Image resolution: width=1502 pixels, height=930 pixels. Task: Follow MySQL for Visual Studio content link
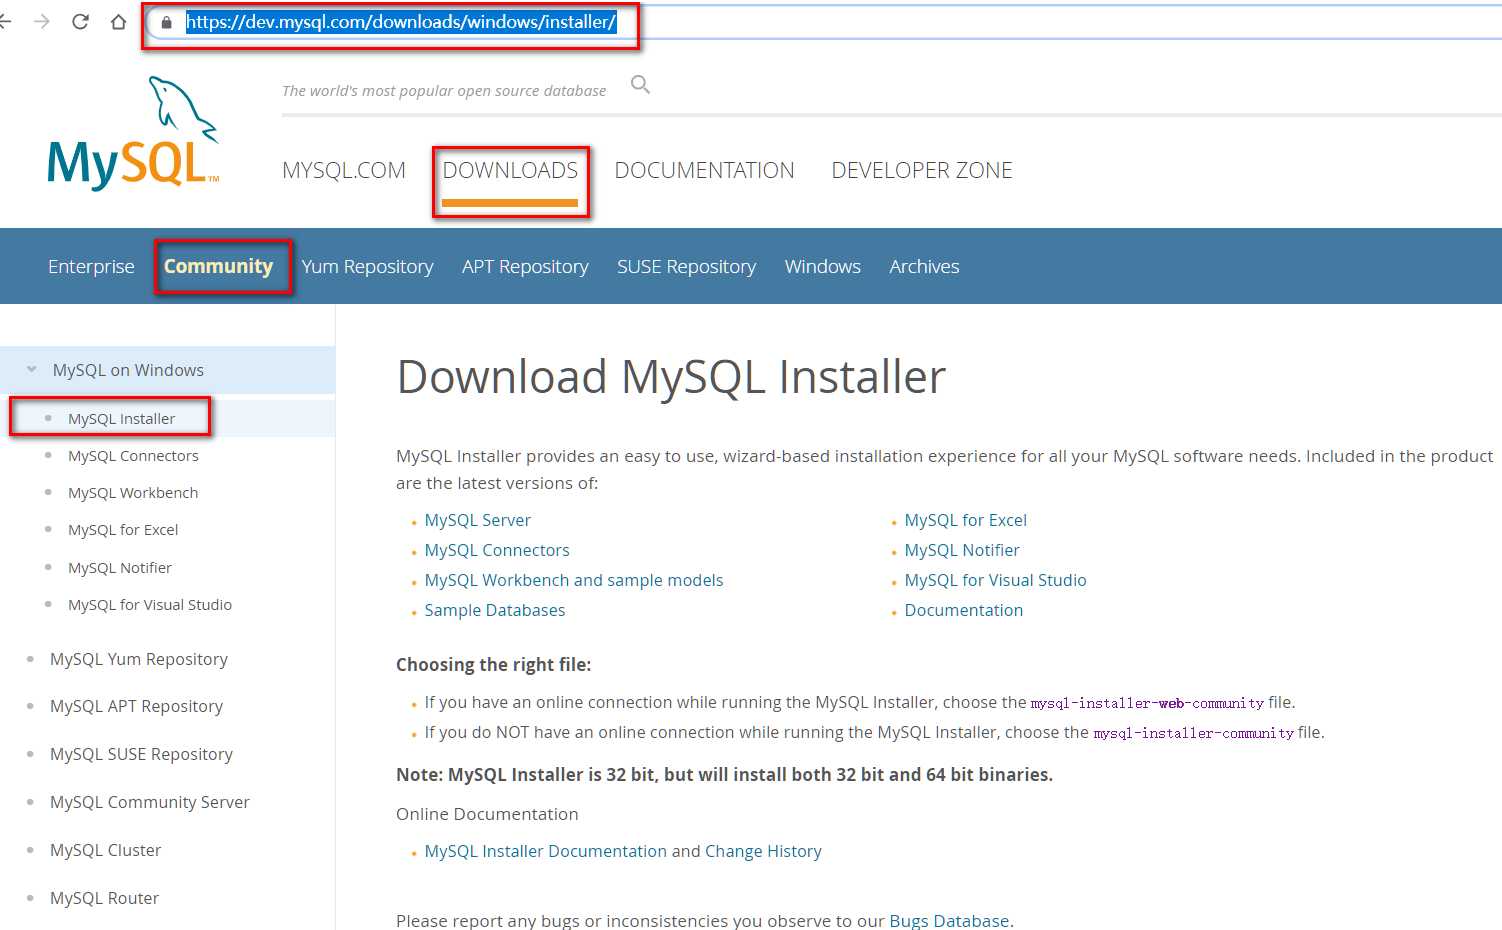click(995, 580)
